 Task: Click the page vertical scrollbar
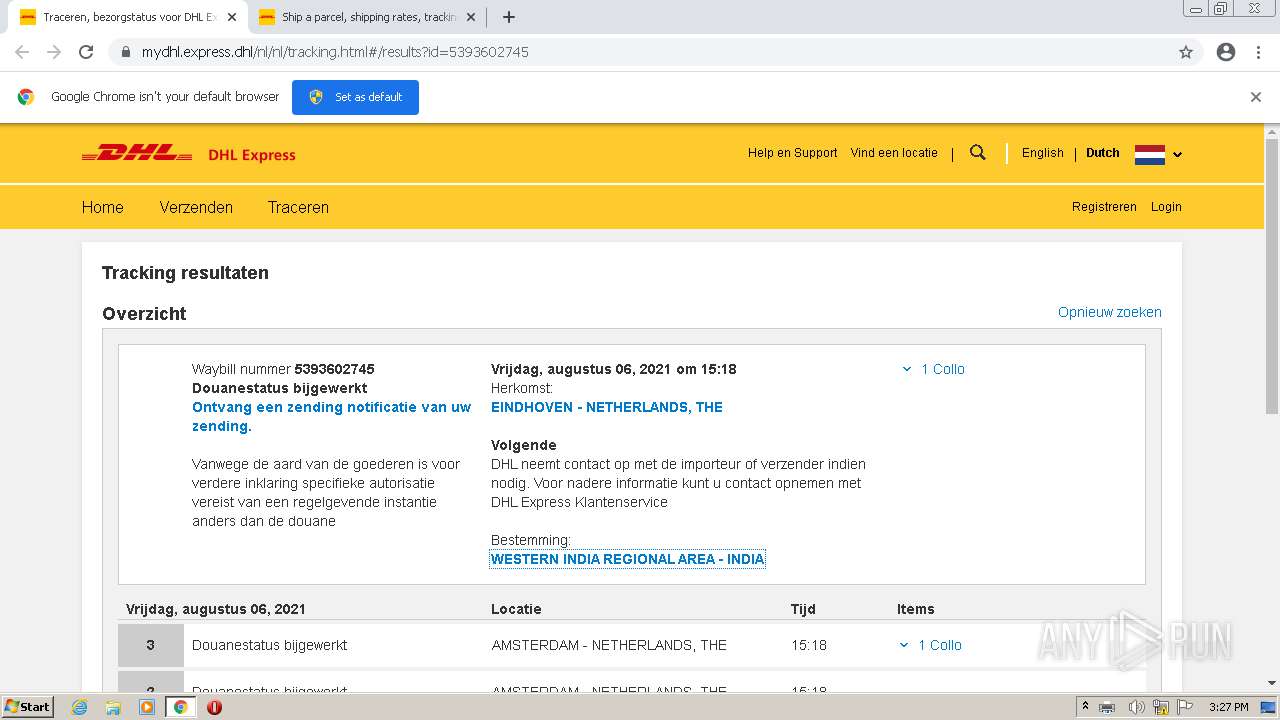1271,276
